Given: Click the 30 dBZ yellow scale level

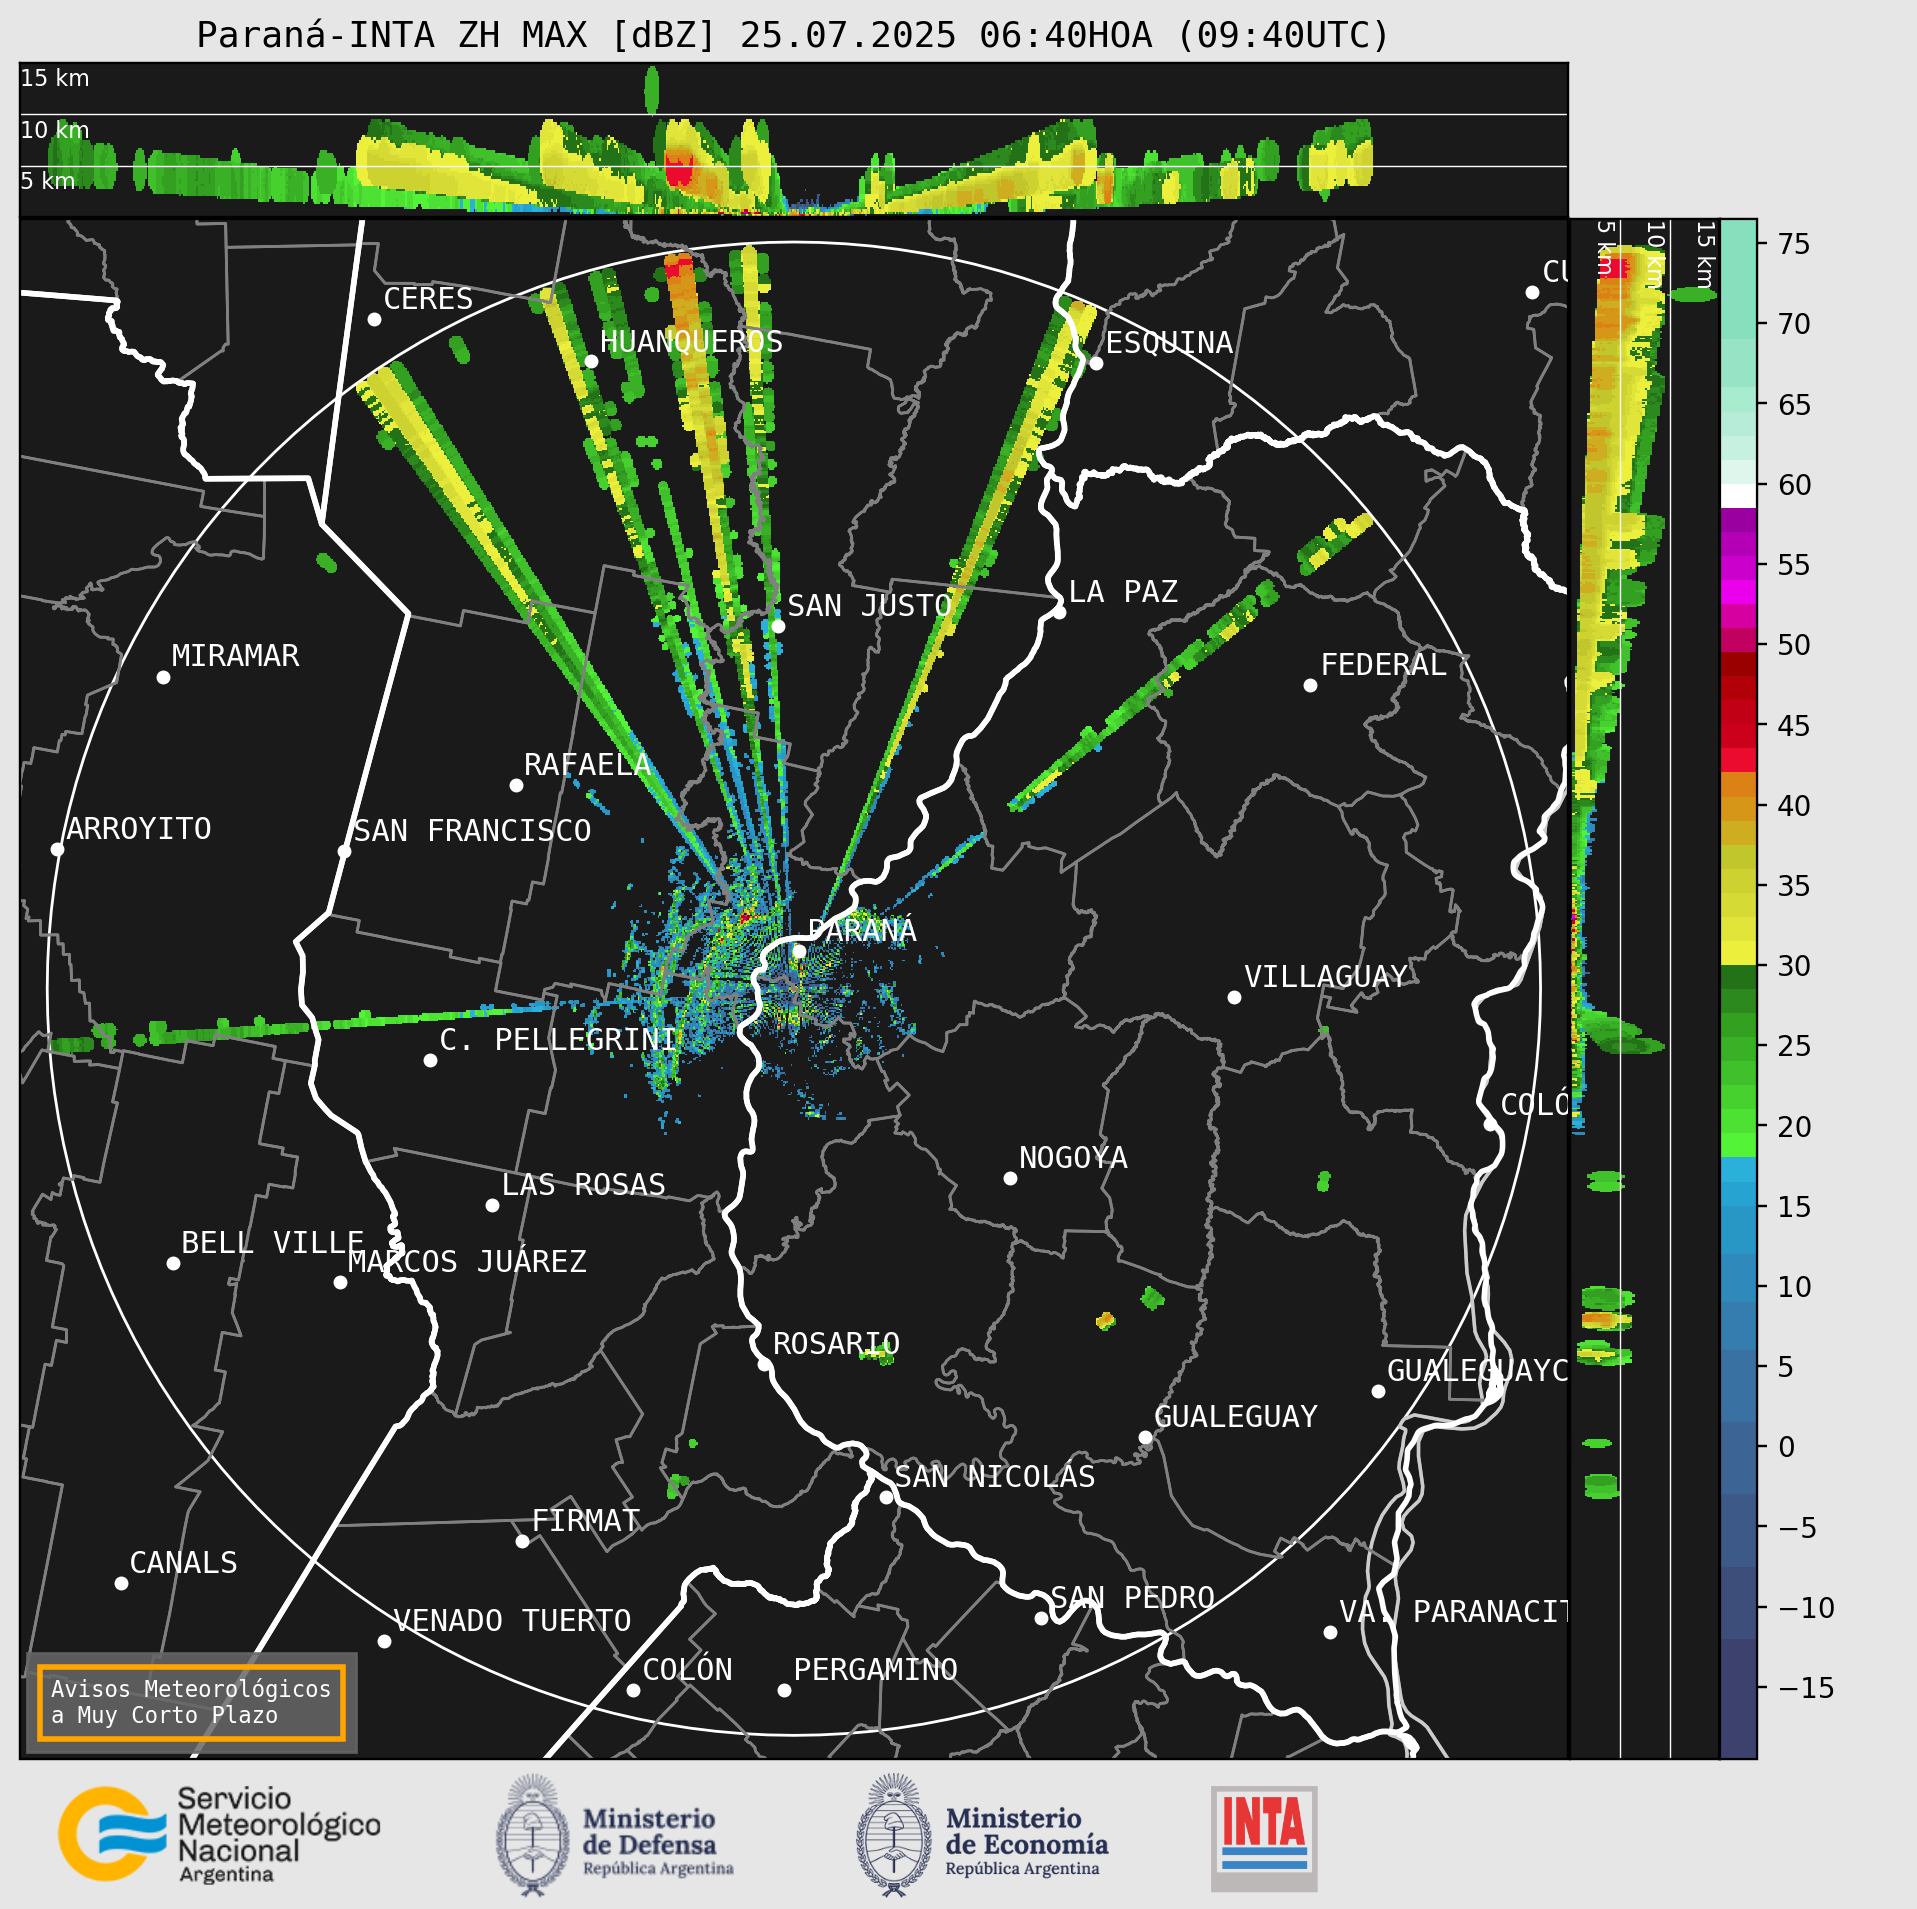Looking at the screenshot, I should click(x=1739, y=953).
